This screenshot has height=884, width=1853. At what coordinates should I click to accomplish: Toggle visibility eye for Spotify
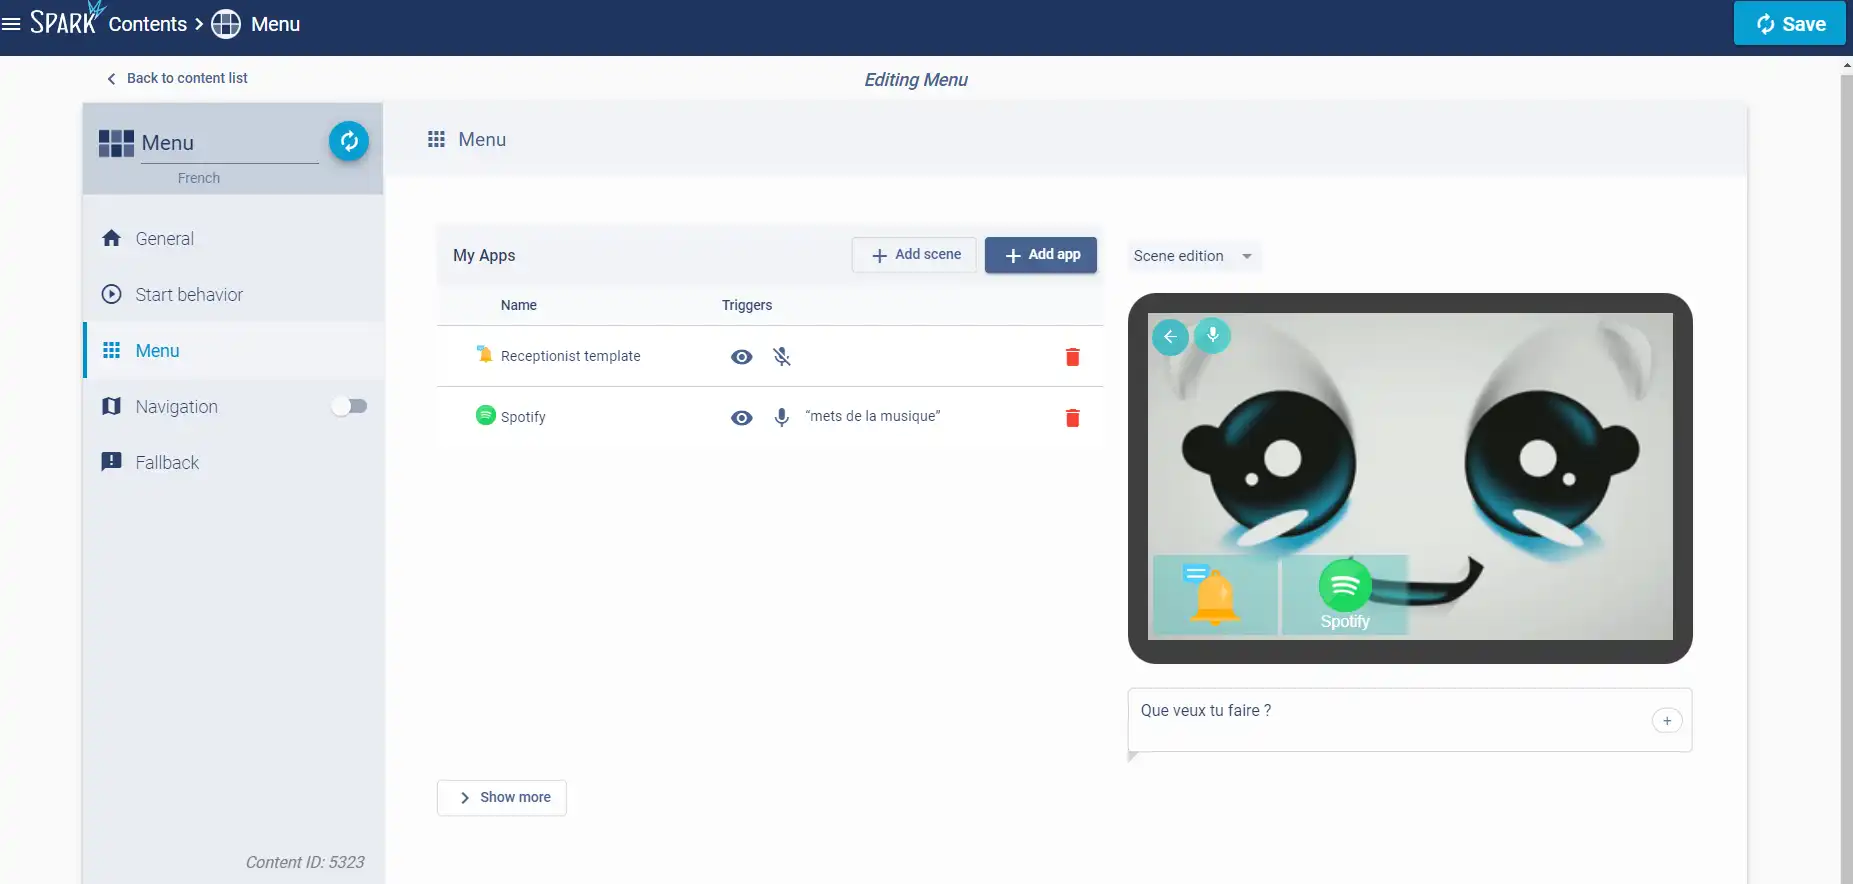click(741, 418)
